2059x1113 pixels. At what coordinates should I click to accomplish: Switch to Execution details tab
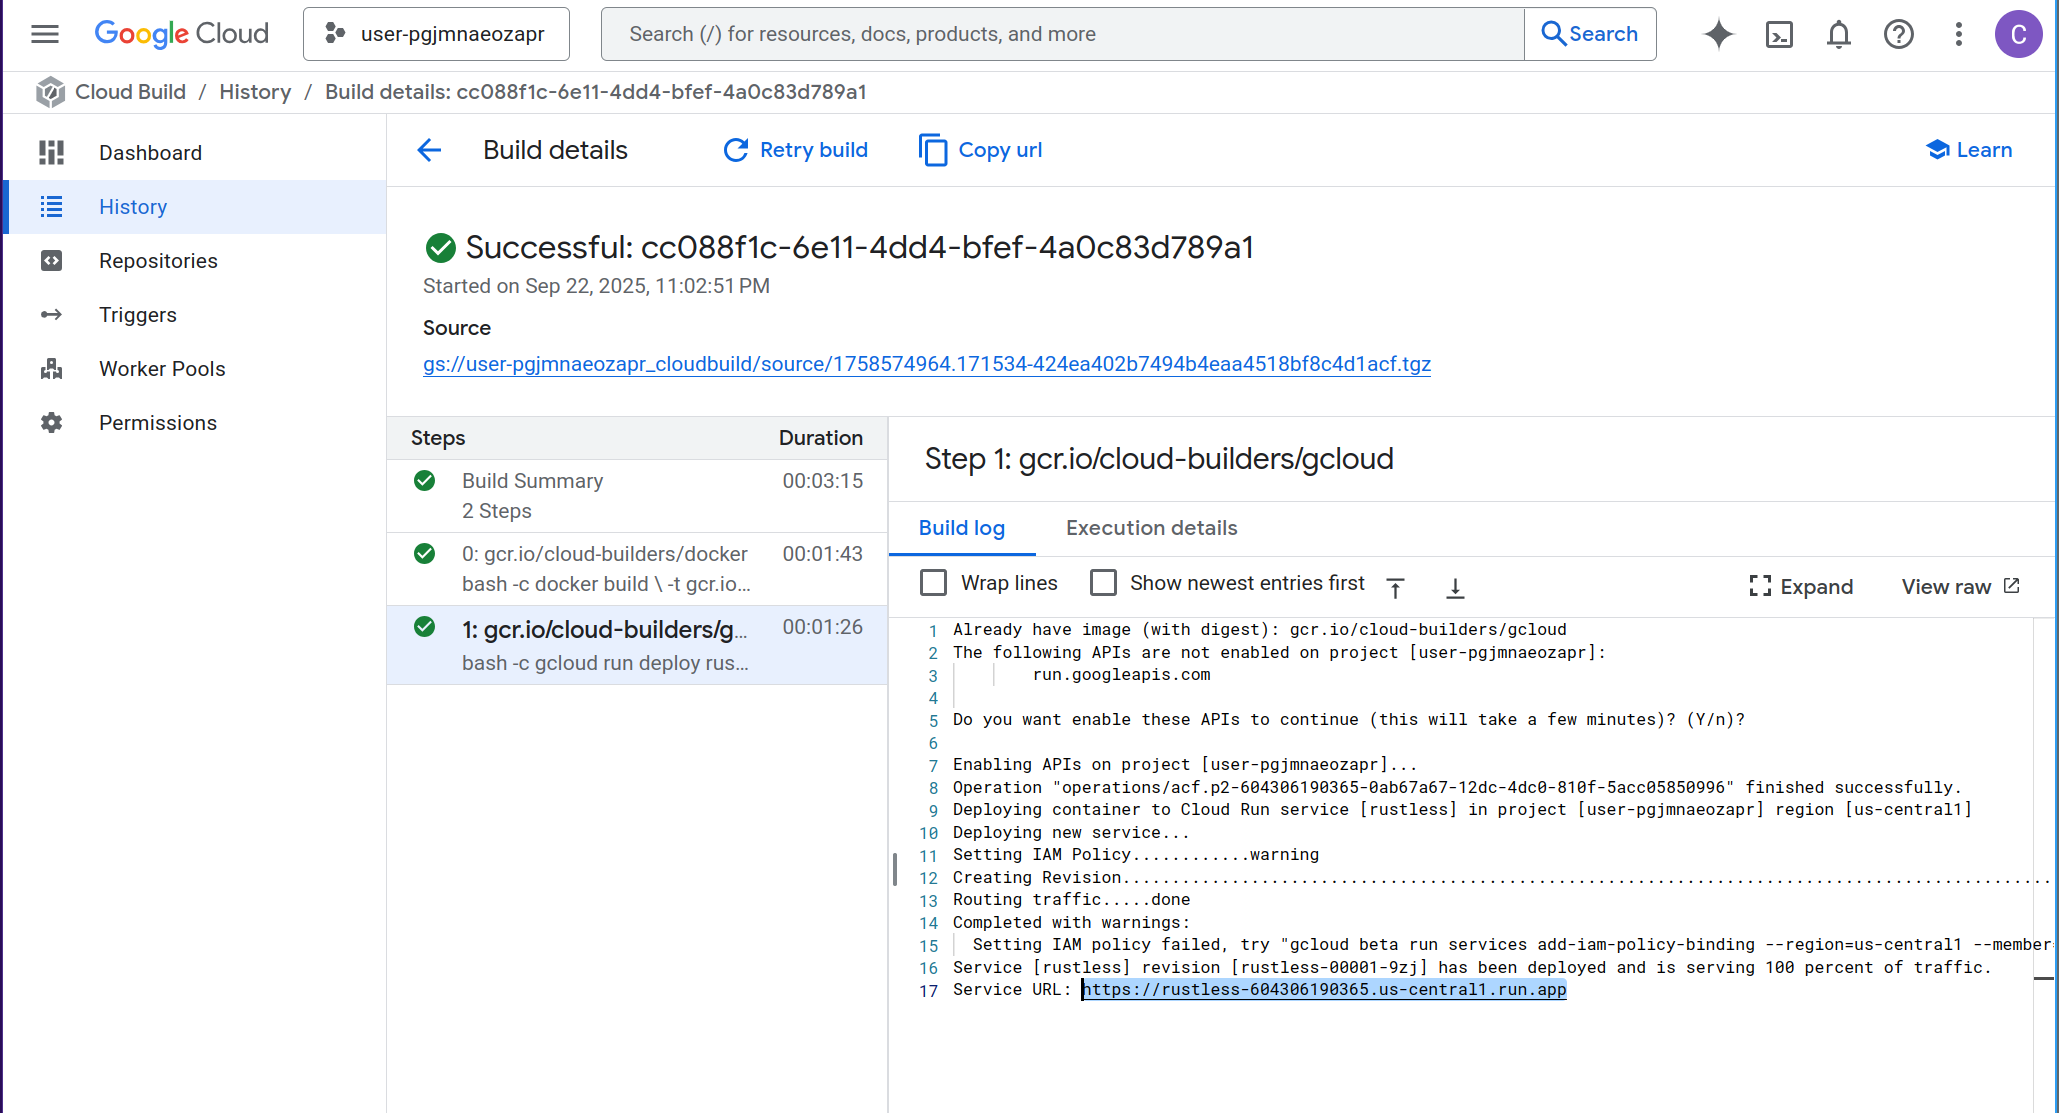pyautogui.click(x=1151, y=528)
